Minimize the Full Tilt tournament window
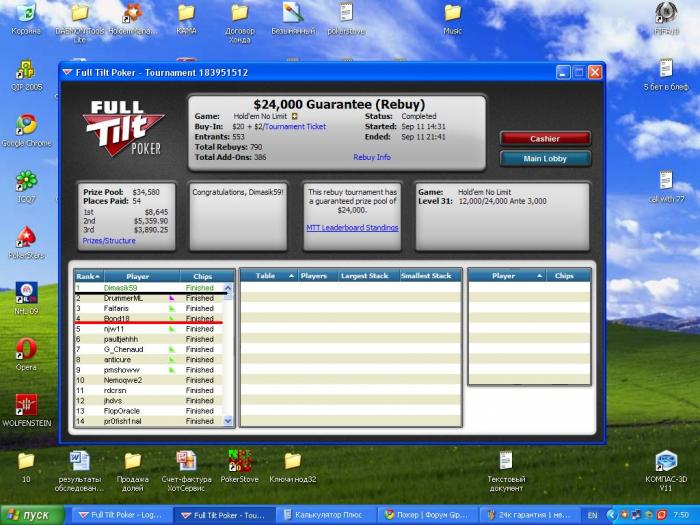700x525 pixels. pos(563,72)
